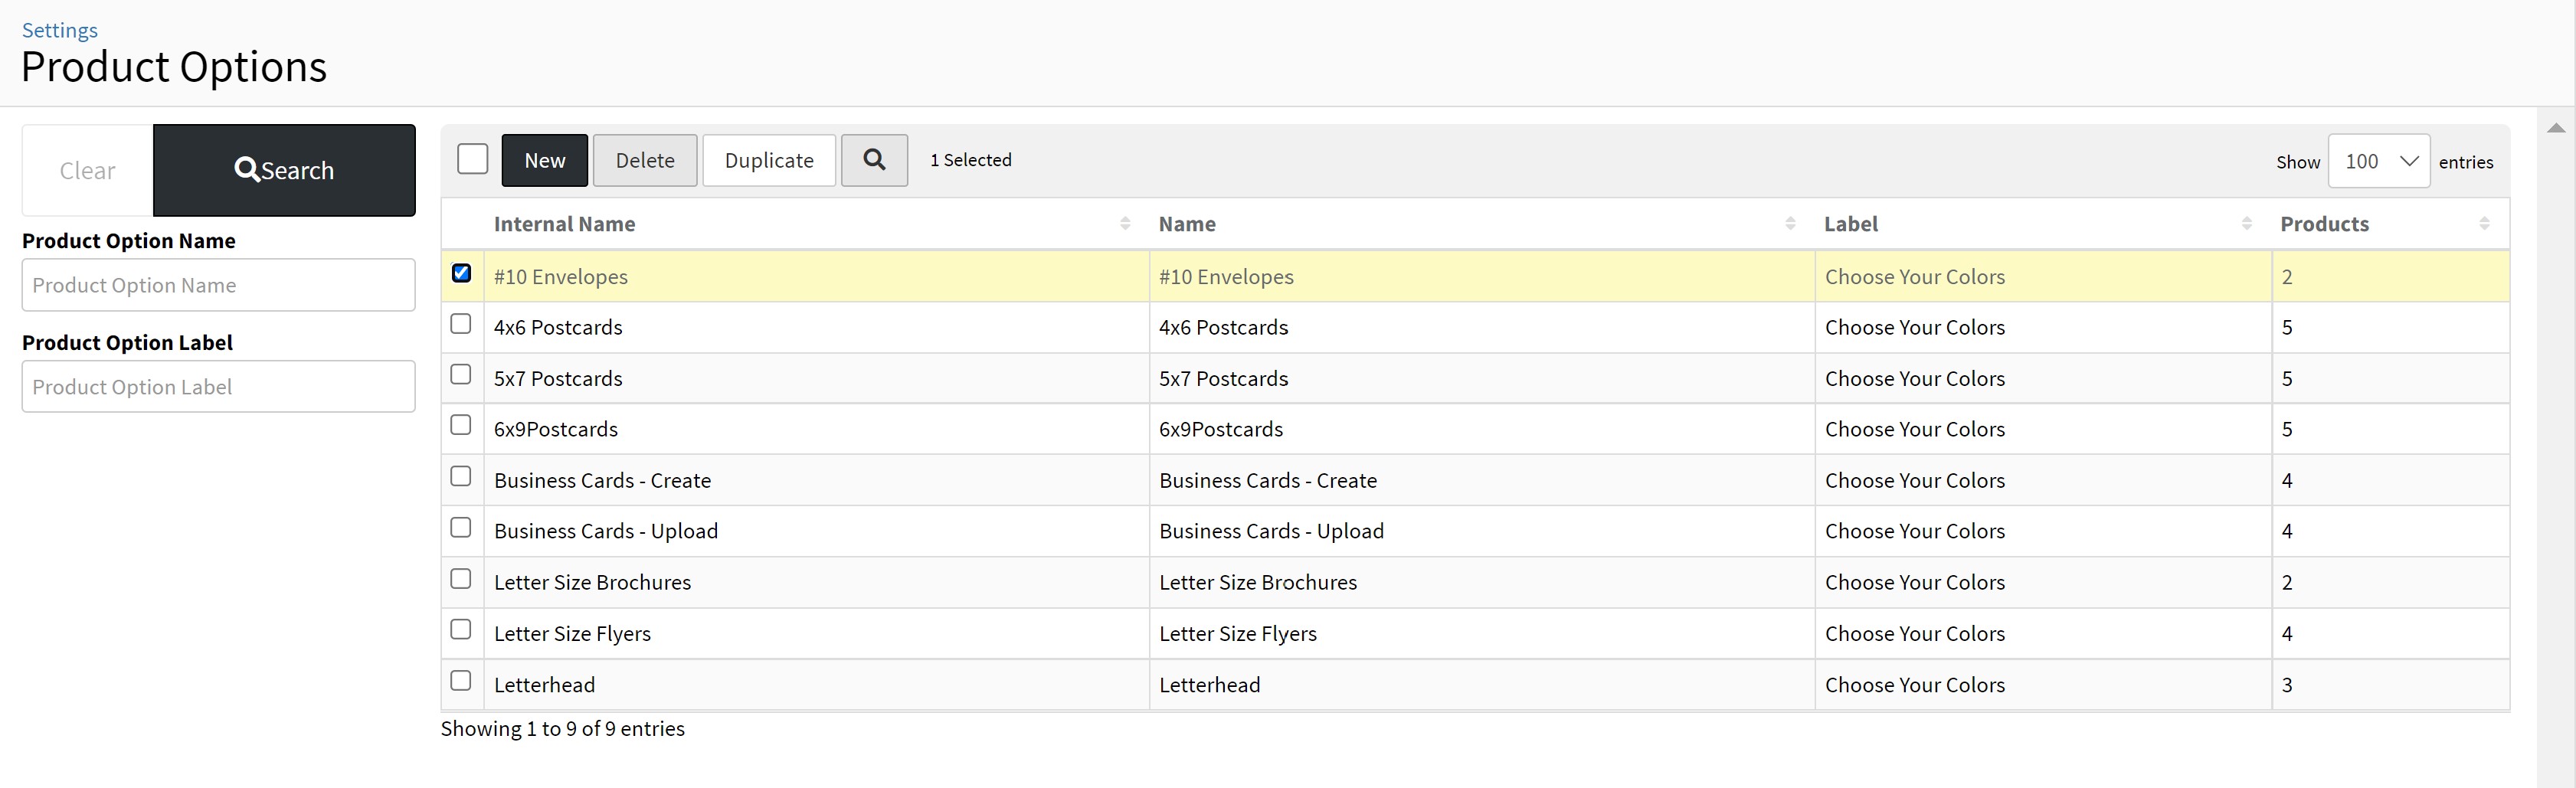
Task: Focus the Product Option Label field
Action: pos(218,386)
